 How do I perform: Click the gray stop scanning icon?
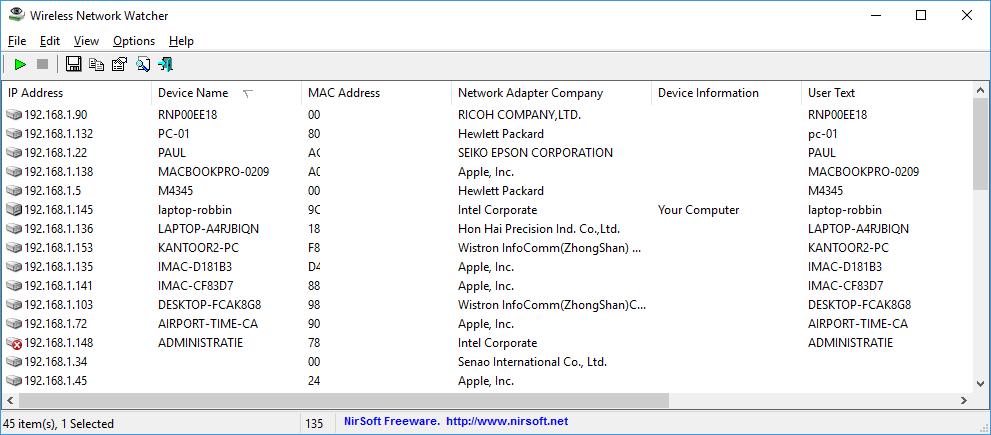42,65
